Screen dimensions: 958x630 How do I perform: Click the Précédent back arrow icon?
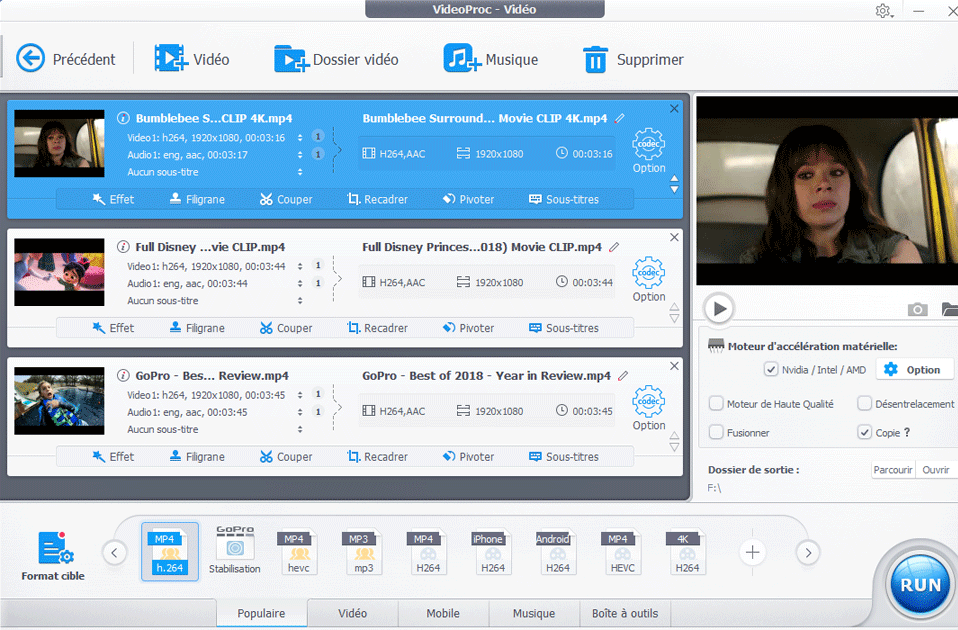pos(31,59)
